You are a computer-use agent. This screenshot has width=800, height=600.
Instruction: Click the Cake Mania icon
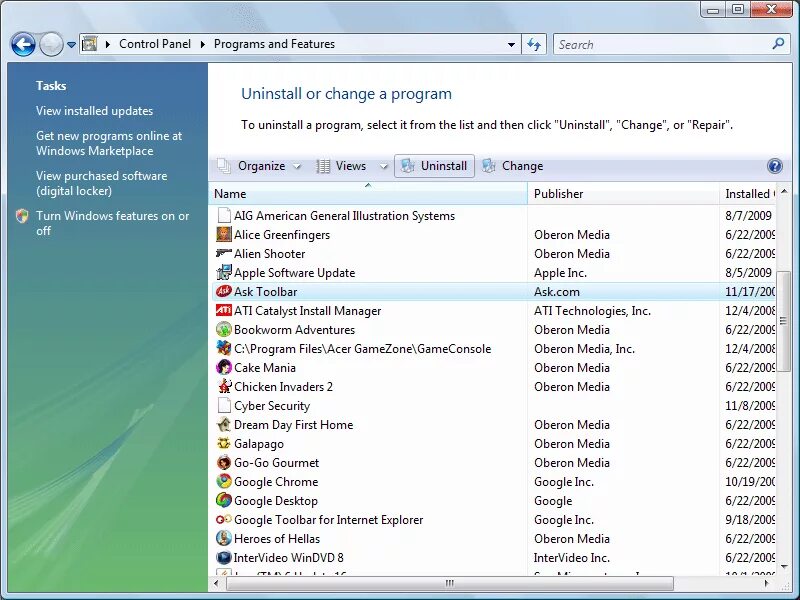click(223, 367)
